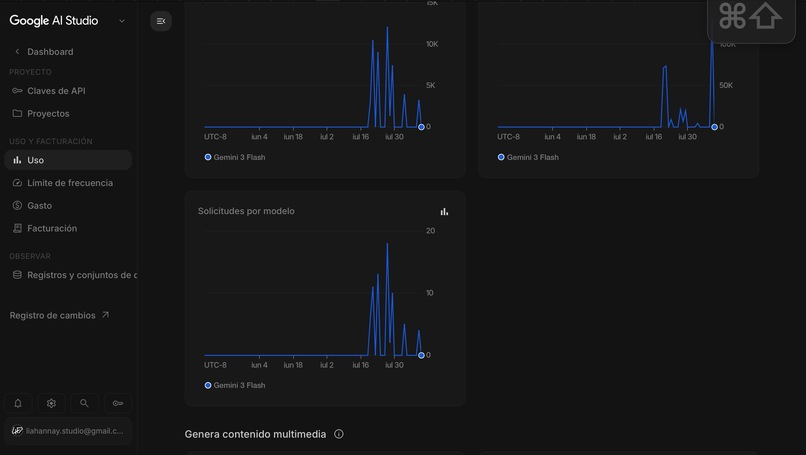Viewport: 806px width, 455px height.
Task: Collapse the sidebar with the panel toggle icon
Action: (x=161, y=21)
